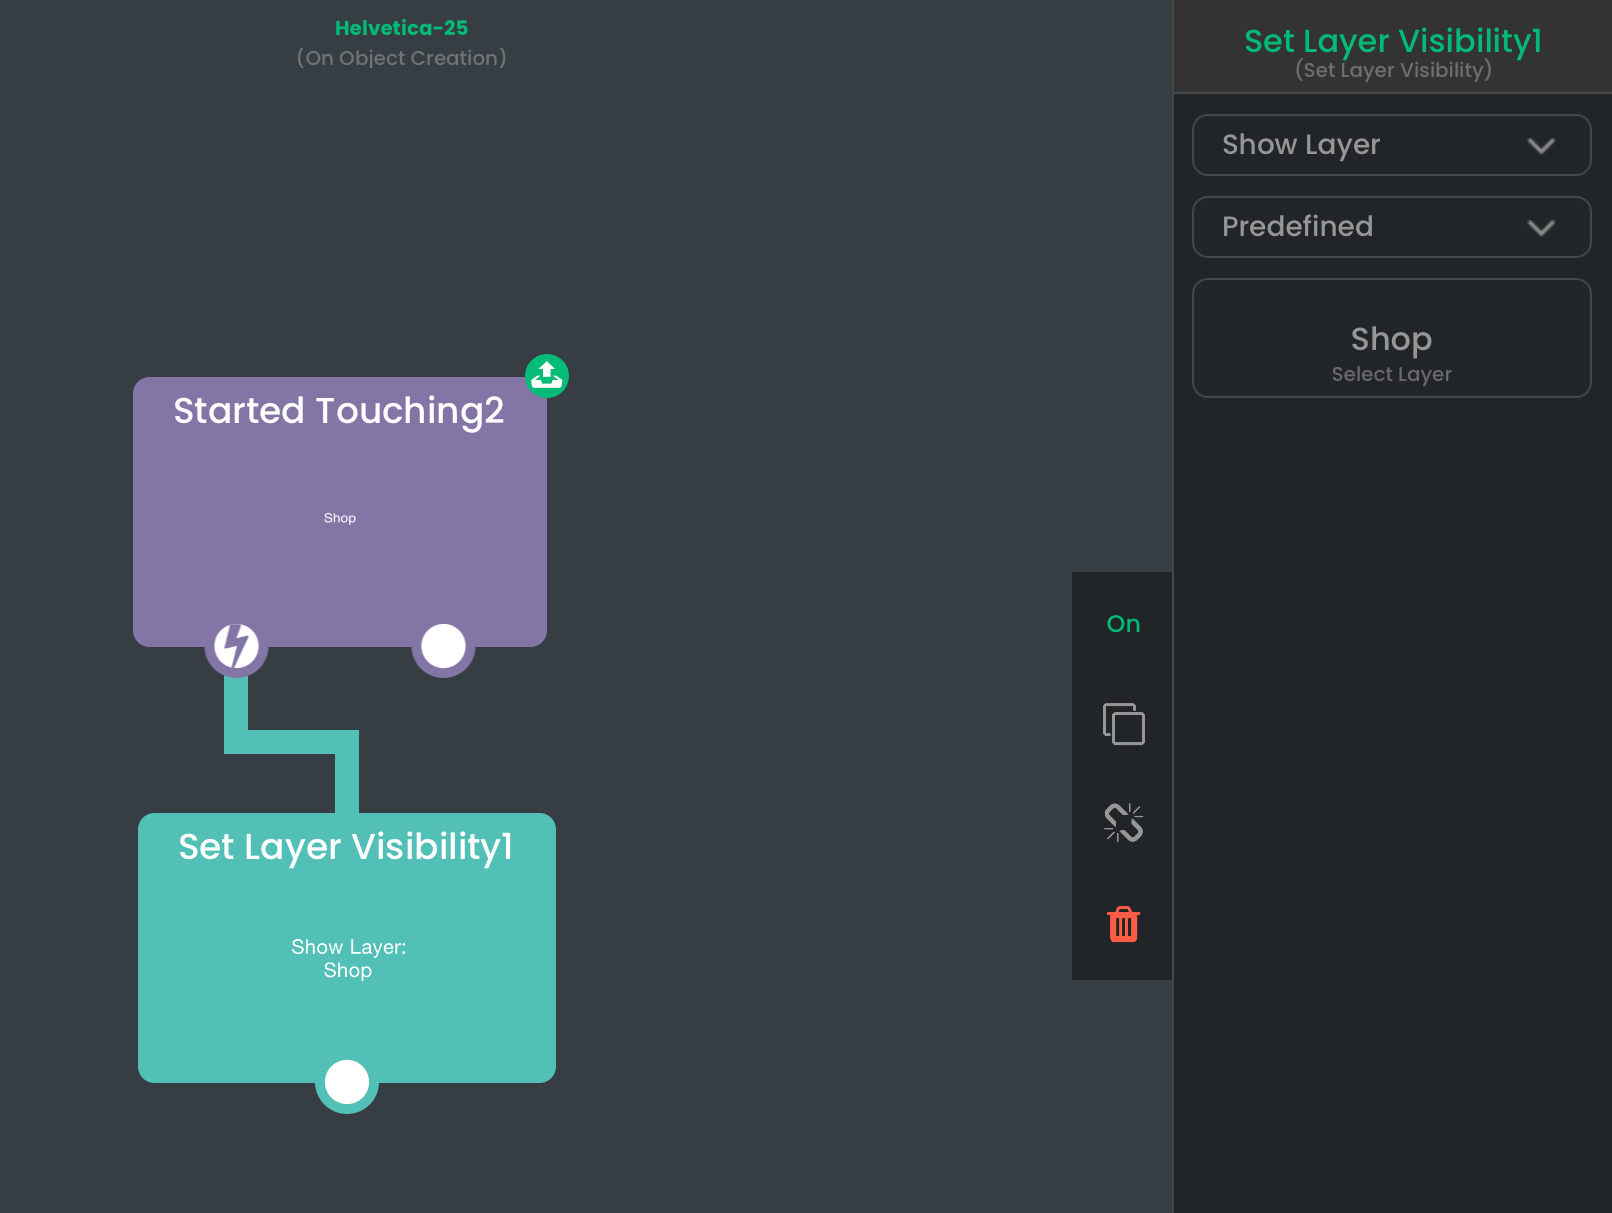1612x1213 pixels.
Task: Click the white circle connector on Started Touching2
Action: pyautogui.click(x=443, y=646)
